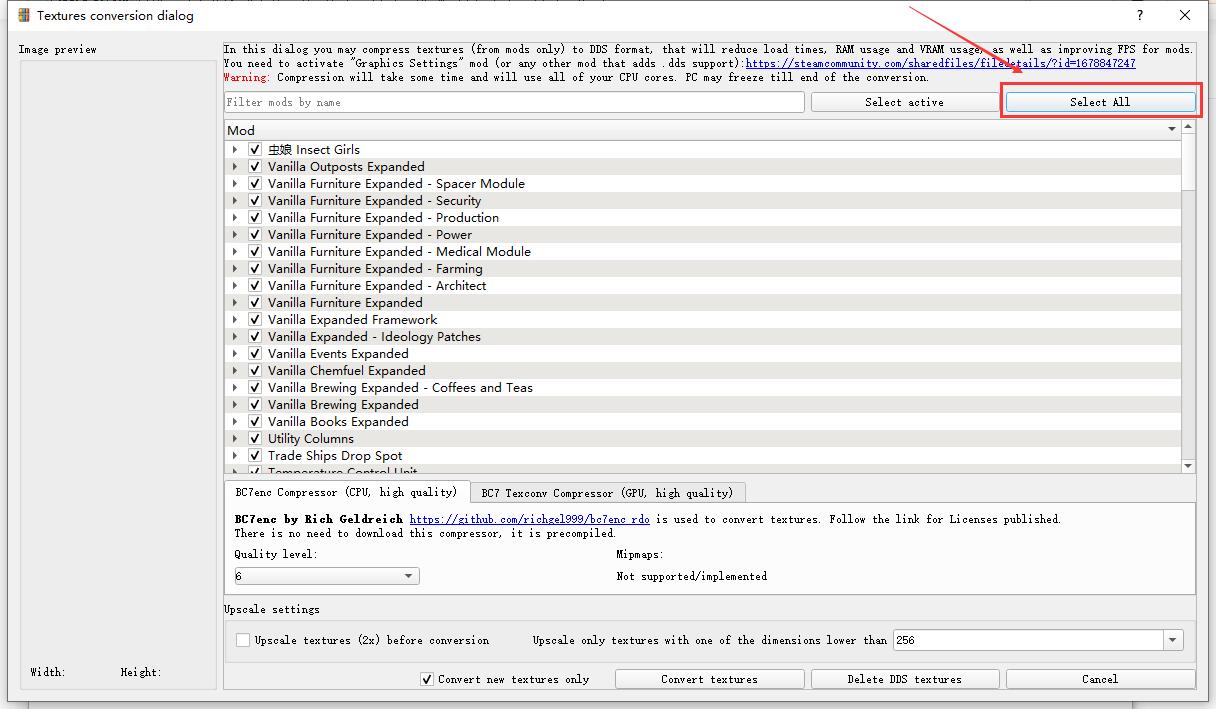Click the title bar help question mark
This screenshot has width=1216, height=709.
pos(1140,15)
